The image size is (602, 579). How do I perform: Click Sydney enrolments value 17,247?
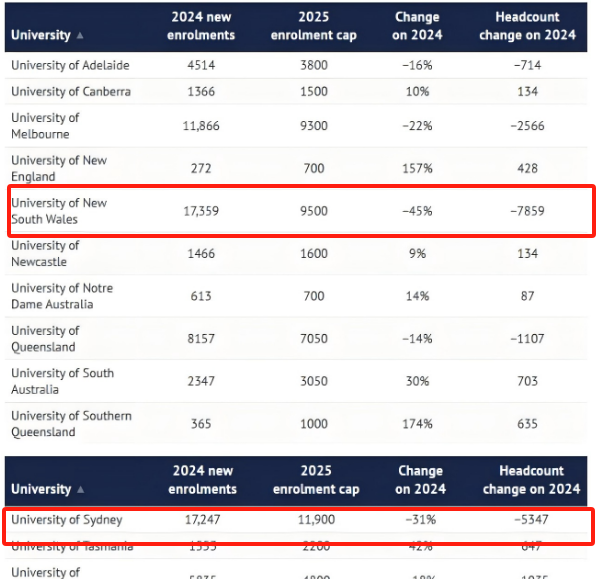(x=202, y=520)
